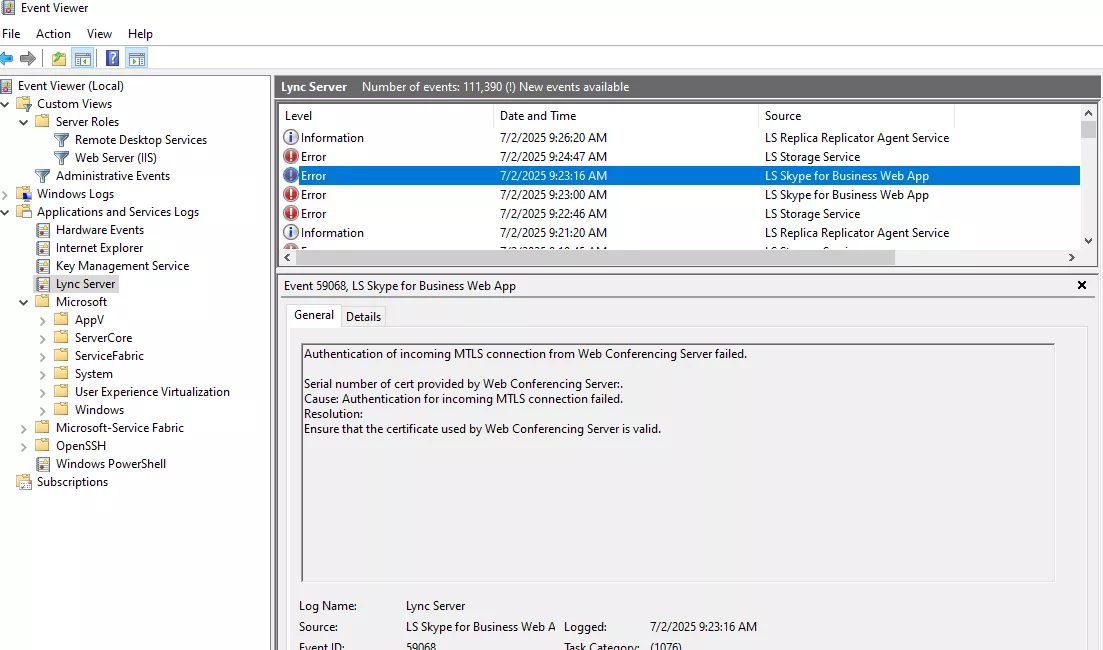Image resolution: width=1103 pixels, height=650 pixels.
Task: Select the 9:23:00 AM Skype Web App error
Action: [680, 194]
